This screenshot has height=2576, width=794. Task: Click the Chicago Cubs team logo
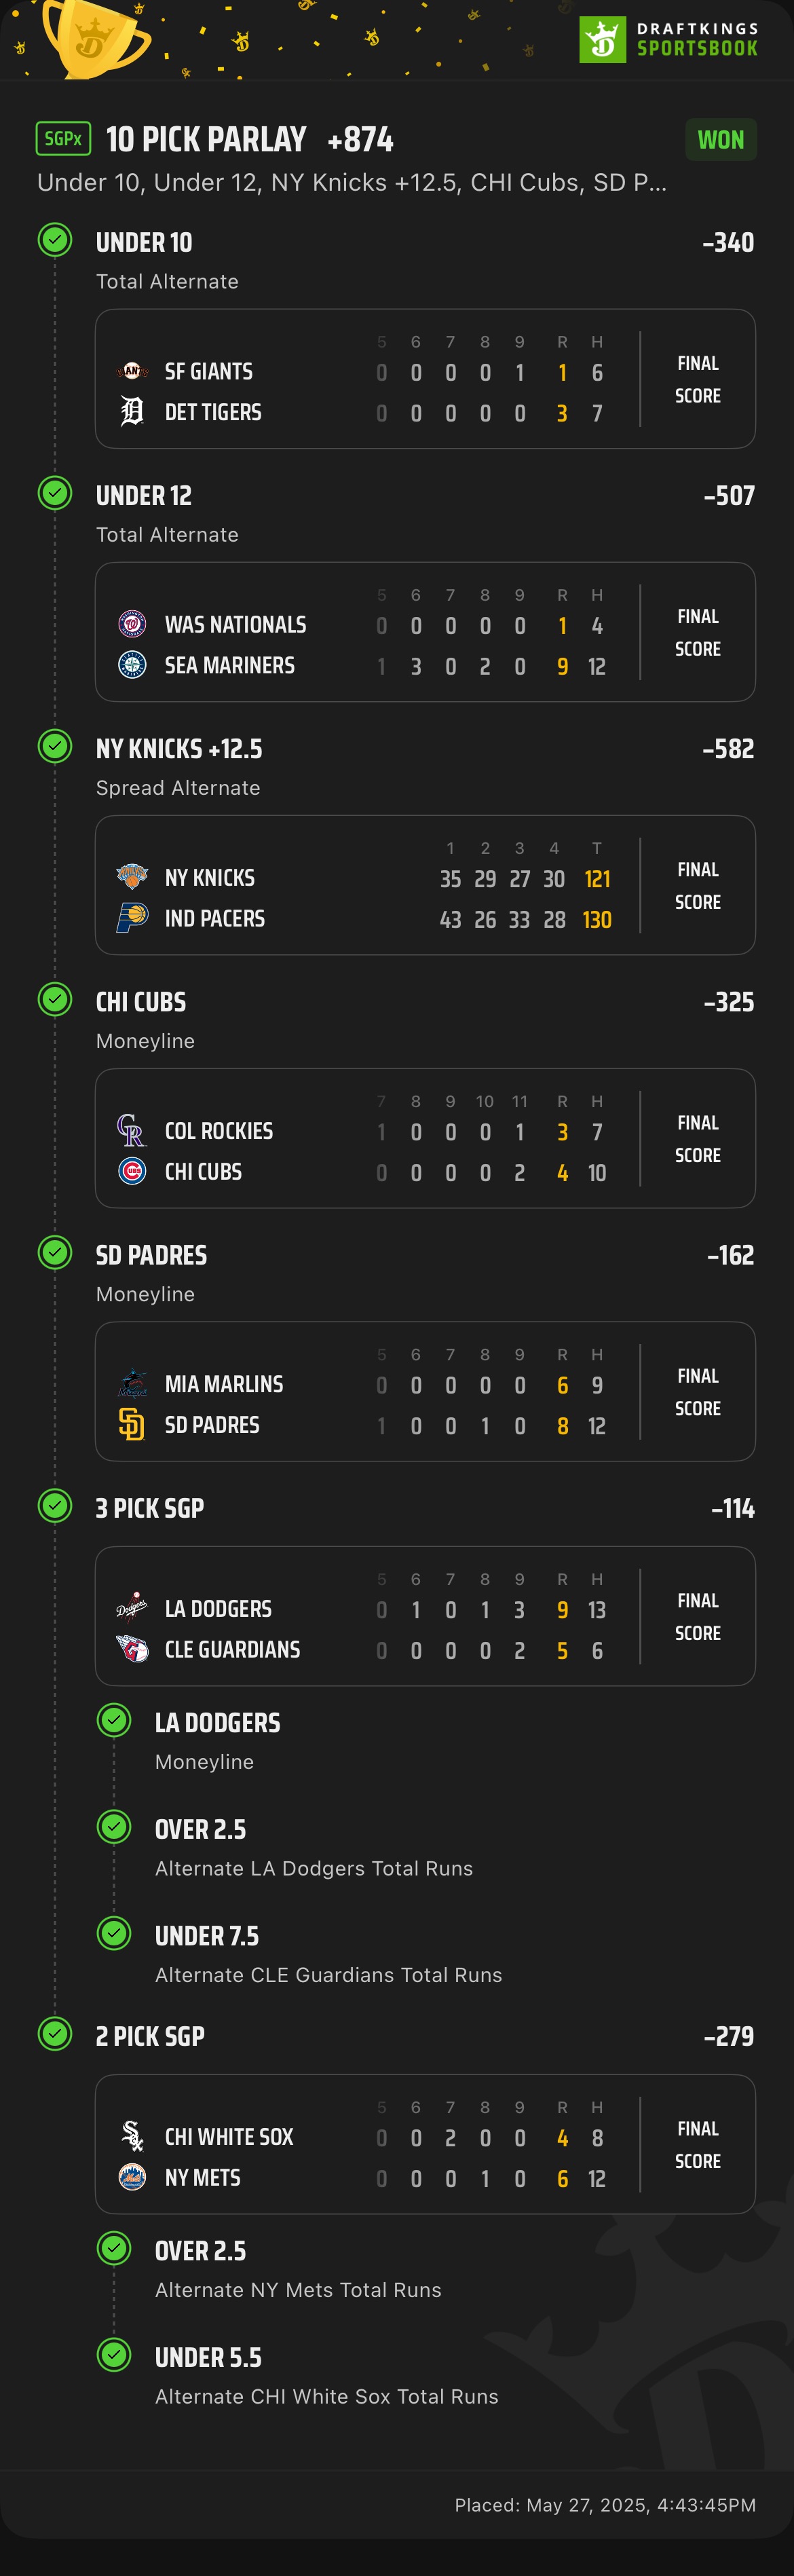pyautogui.click(x=132, y=1171)
